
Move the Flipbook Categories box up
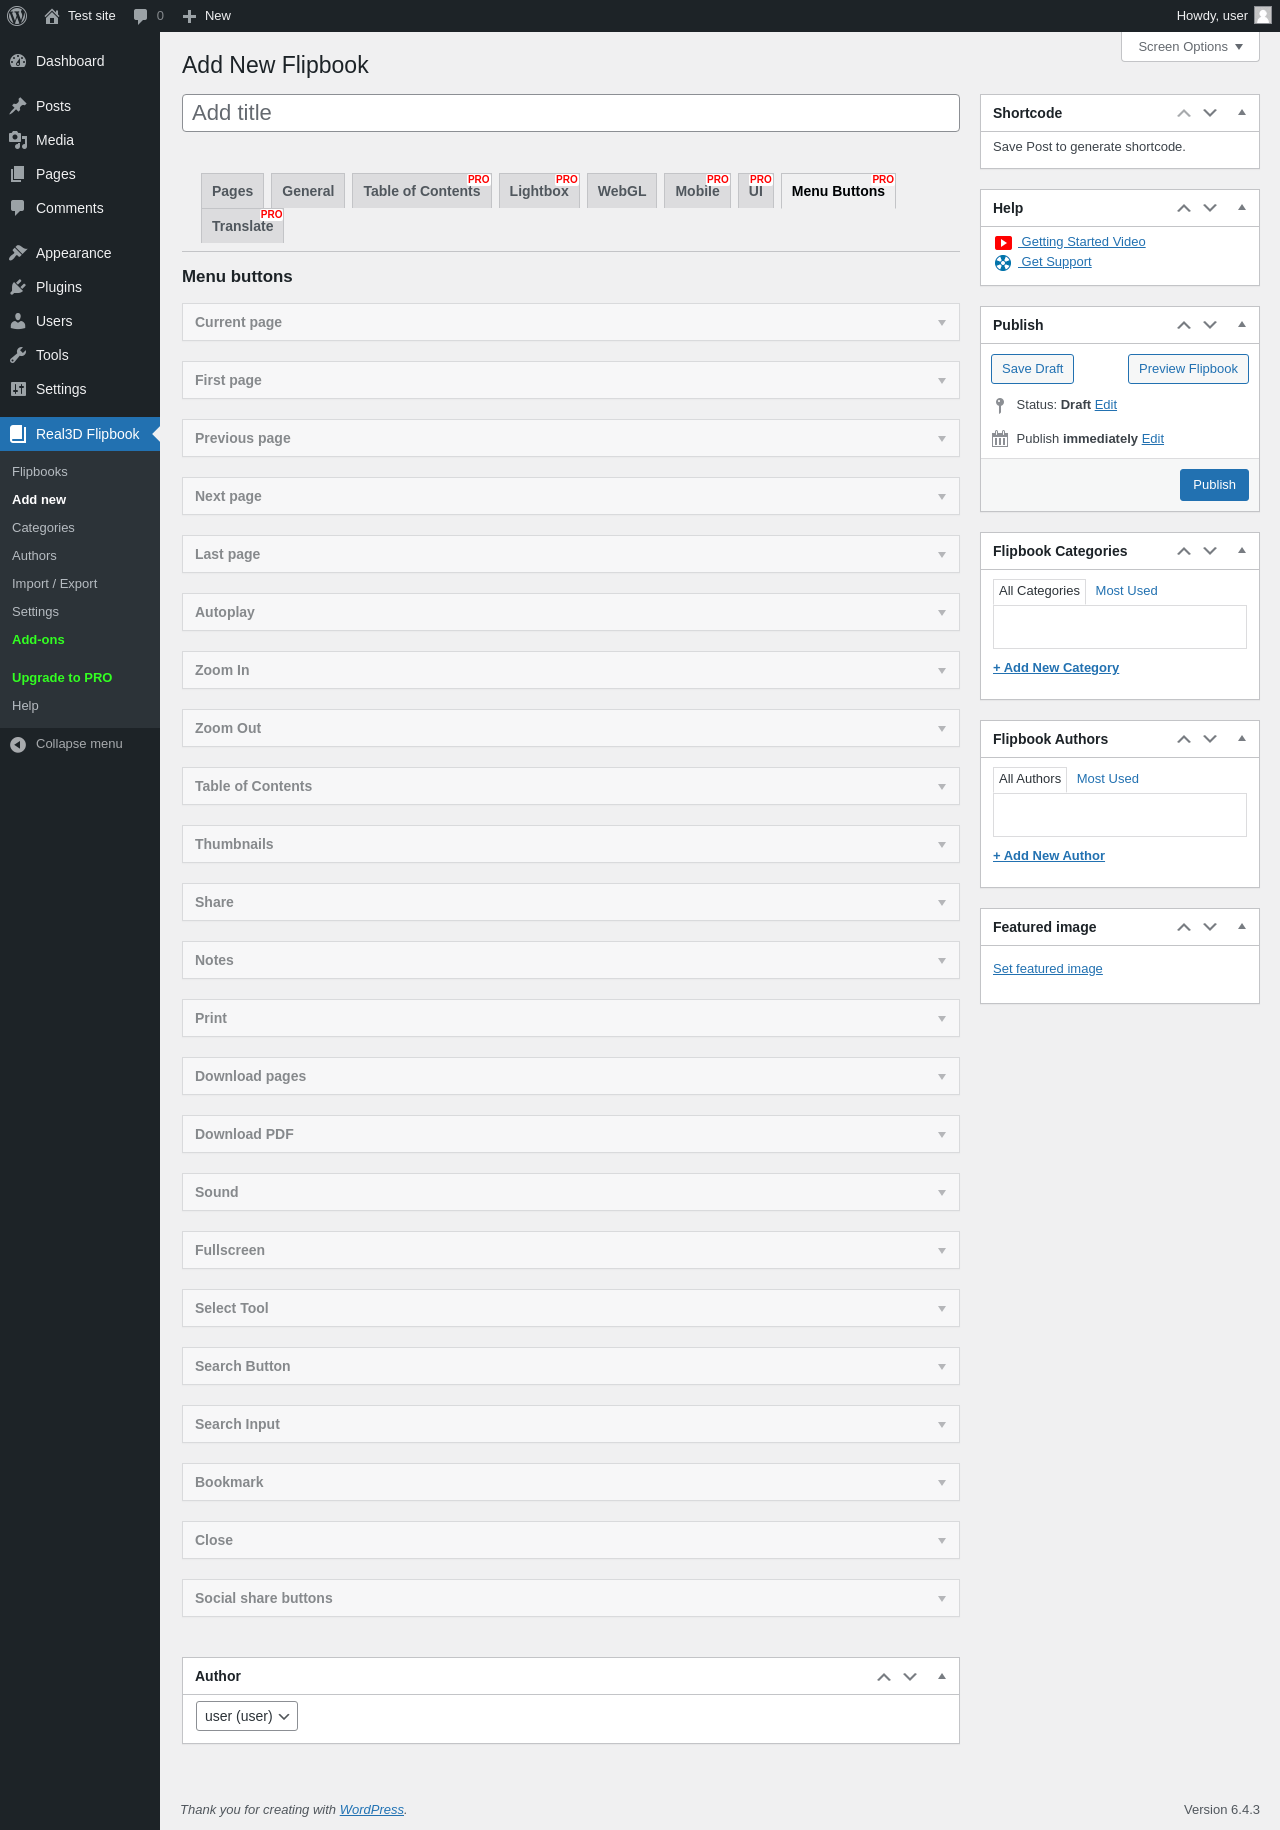pyautogui.click(x=1184, y=551)
